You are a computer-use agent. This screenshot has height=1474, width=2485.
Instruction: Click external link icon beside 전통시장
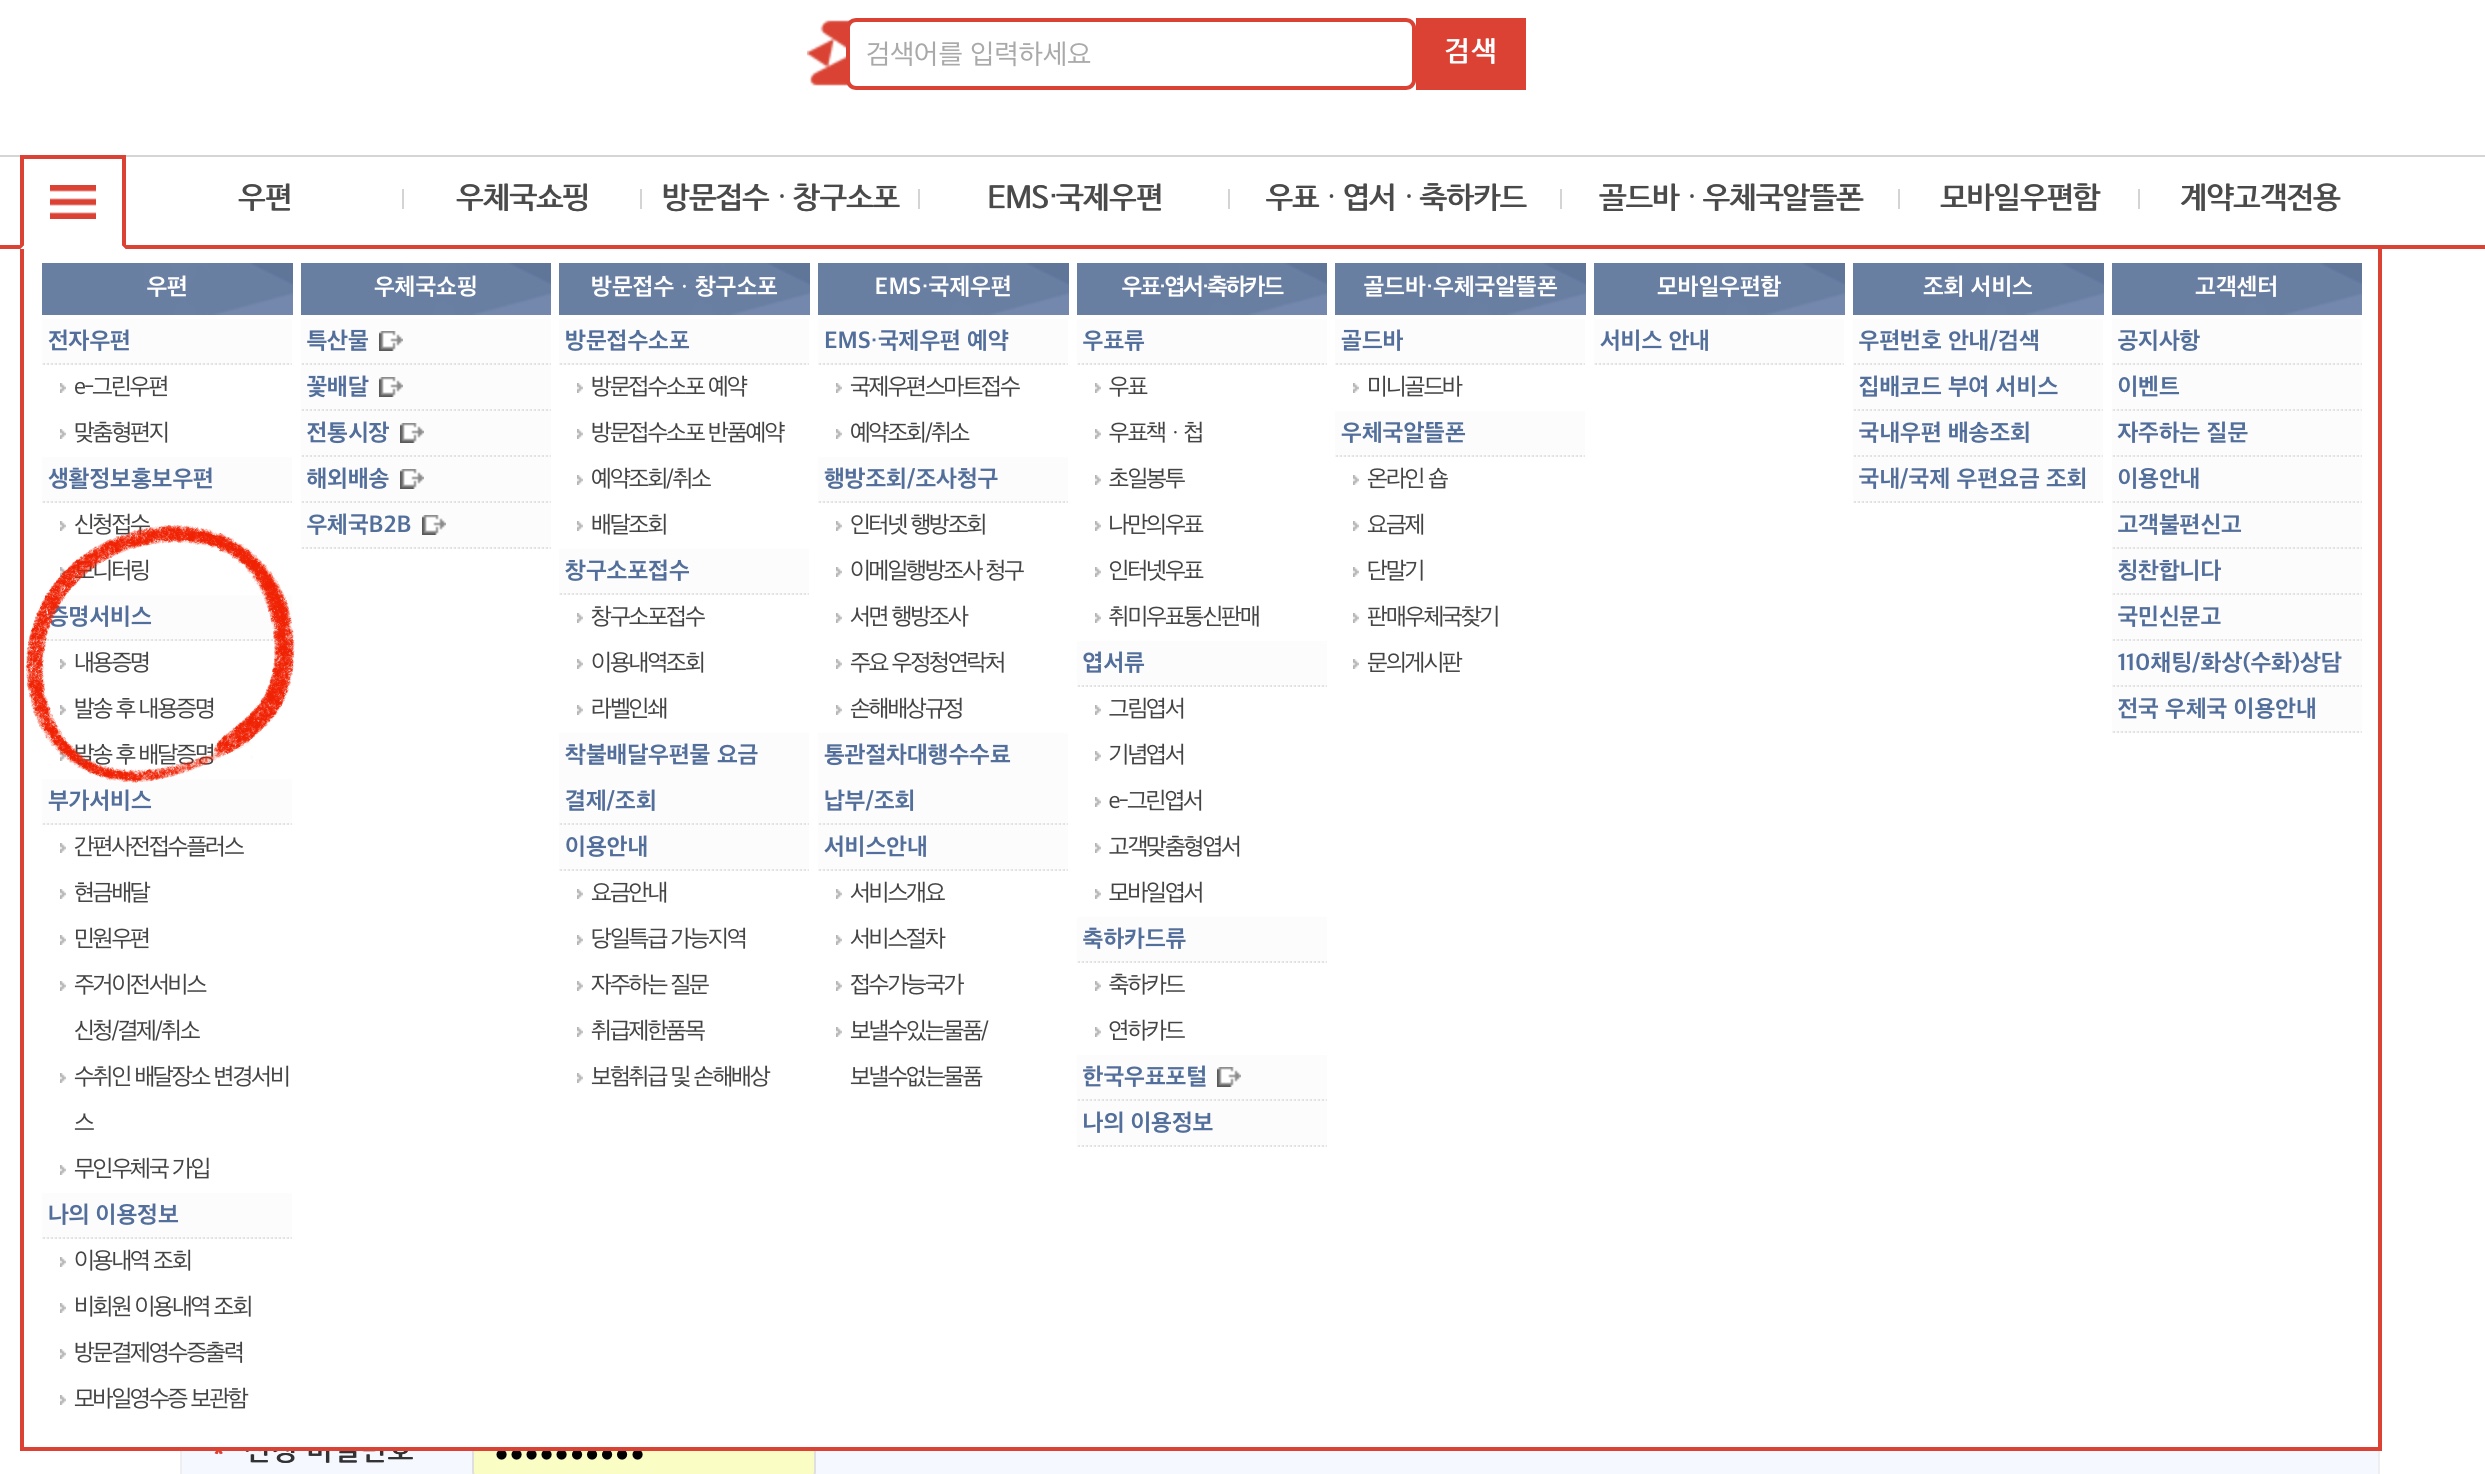(x=411, y=433)
